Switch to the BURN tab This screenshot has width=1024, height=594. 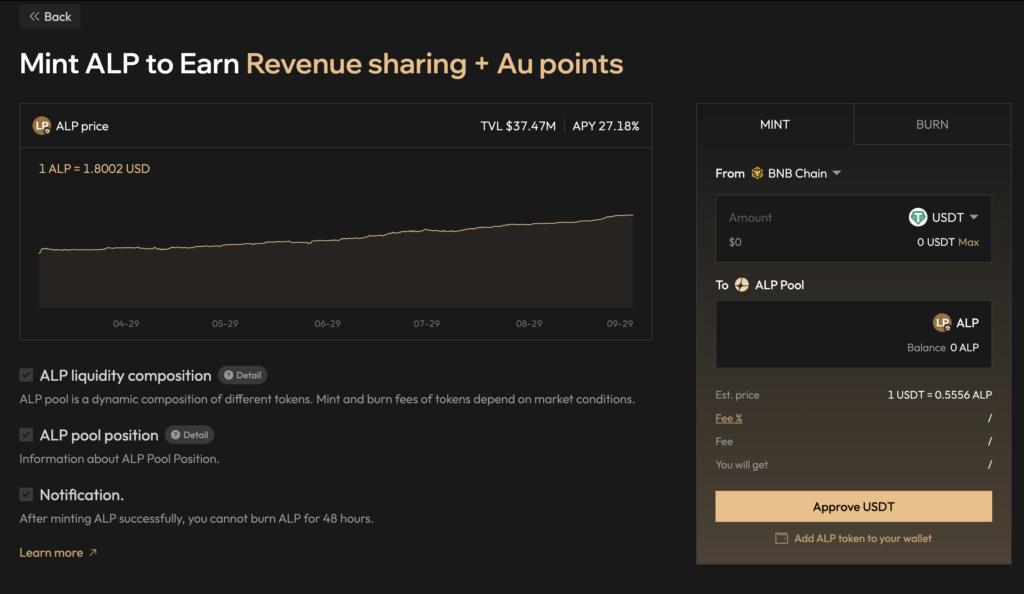tap(932, 125)
